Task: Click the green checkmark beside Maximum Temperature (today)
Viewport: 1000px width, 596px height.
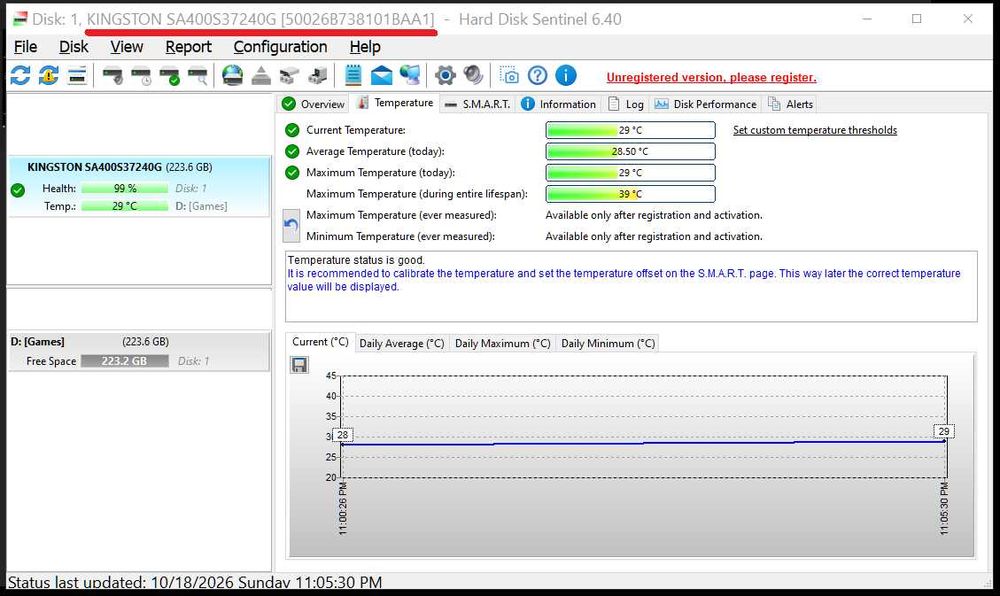Action: click(x=292, y=172)
